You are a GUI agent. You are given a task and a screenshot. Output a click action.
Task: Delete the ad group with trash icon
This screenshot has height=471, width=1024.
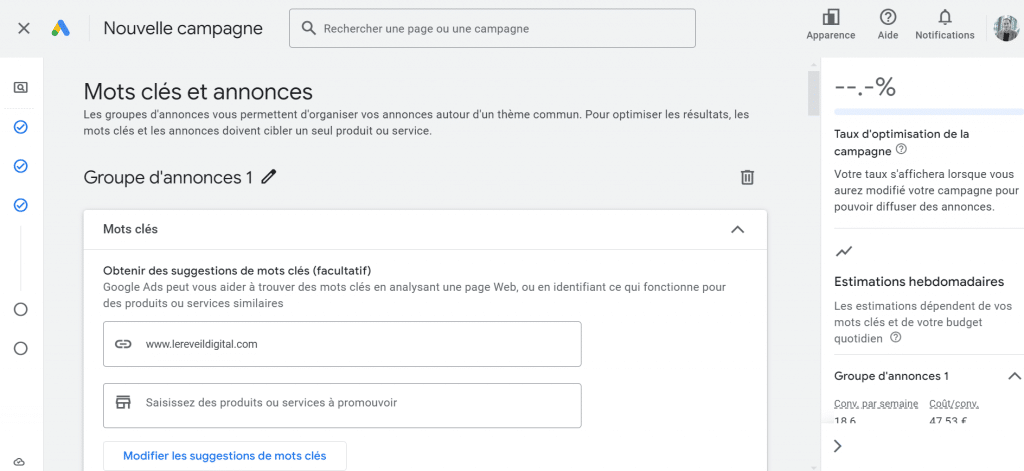[x=748, y=177]
